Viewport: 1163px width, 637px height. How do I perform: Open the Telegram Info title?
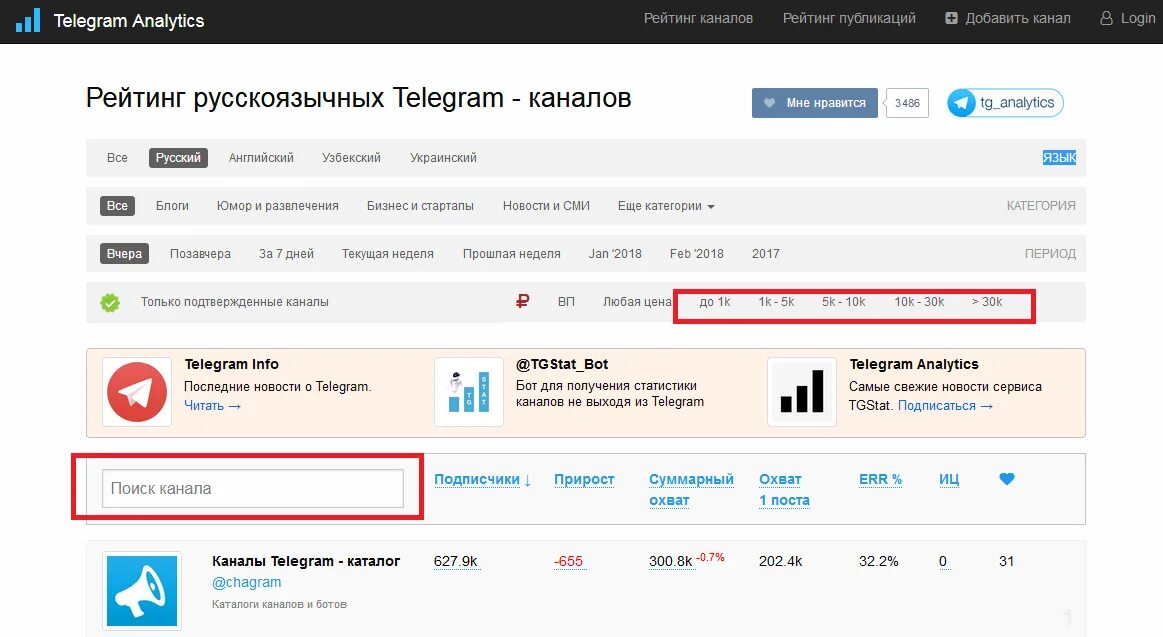tap(231, 364)
